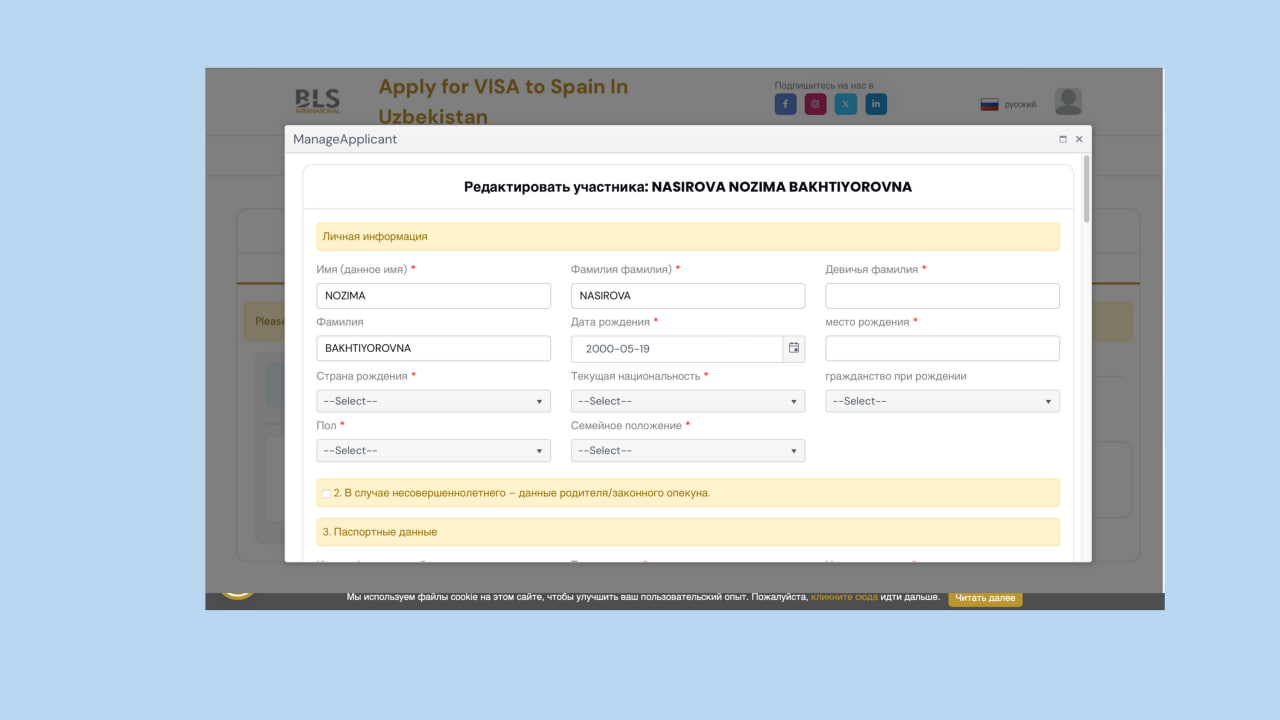Viewport: 1280px width, 720px height.
Task: Follow the кликните сюда cookie link
Action: [844, 597]
